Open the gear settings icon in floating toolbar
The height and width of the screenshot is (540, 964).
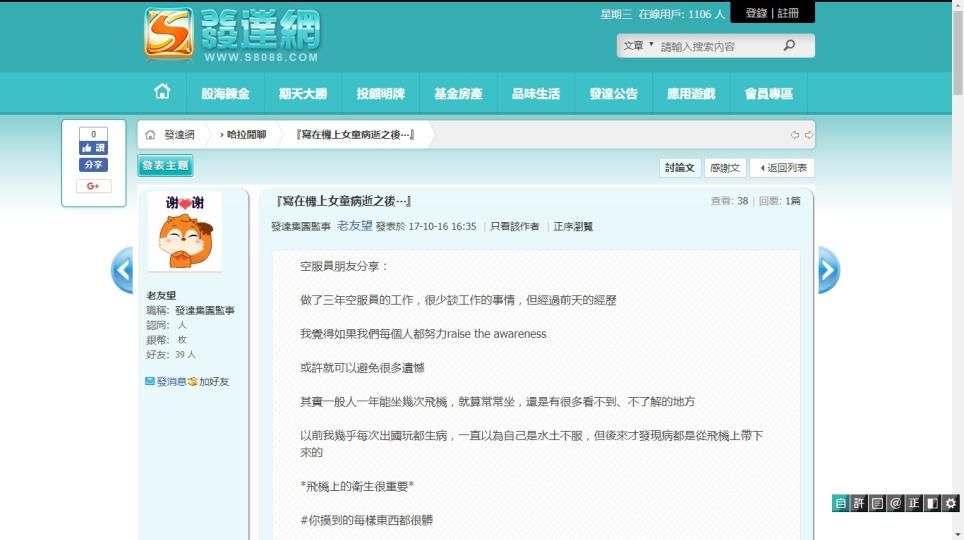tap(951, 504)
